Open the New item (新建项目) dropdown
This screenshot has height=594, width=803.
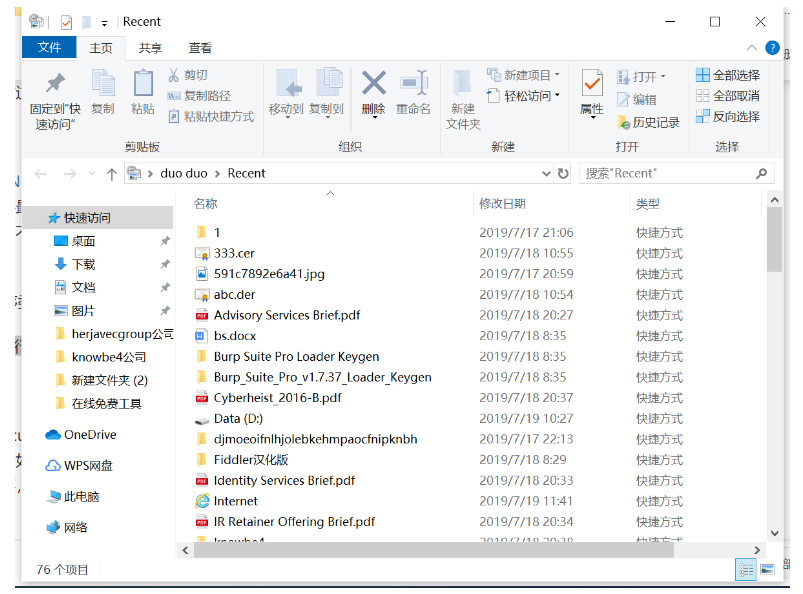[x=523, y=75]
